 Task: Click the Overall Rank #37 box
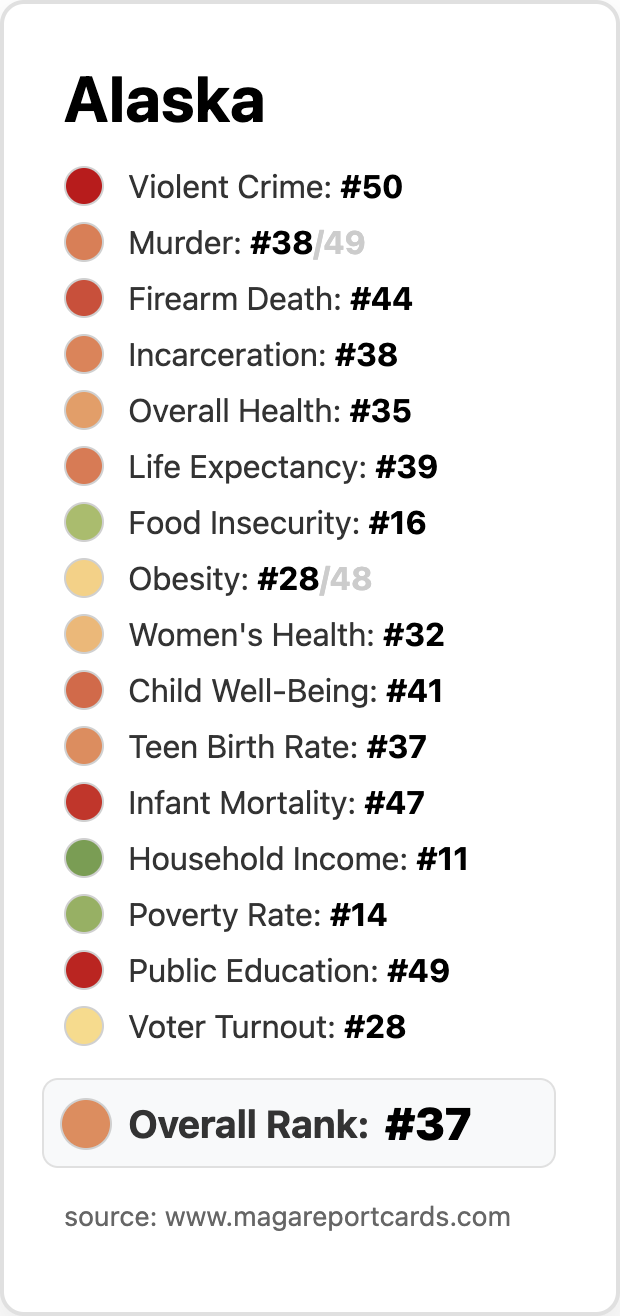point(299,1123)
